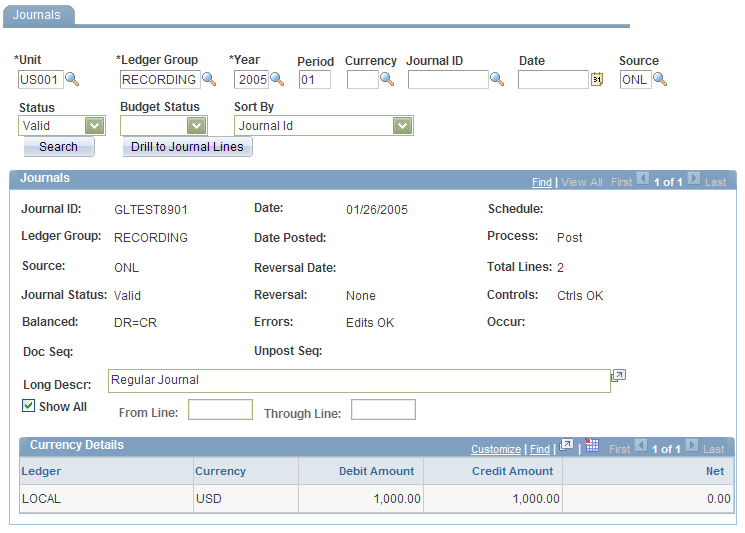Open the Status dropdown

pos(94,126)
